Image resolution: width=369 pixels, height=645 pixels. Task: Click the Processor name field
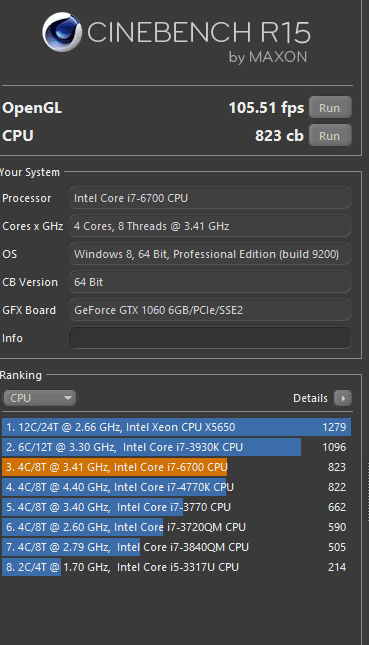[x=210, y=198]
